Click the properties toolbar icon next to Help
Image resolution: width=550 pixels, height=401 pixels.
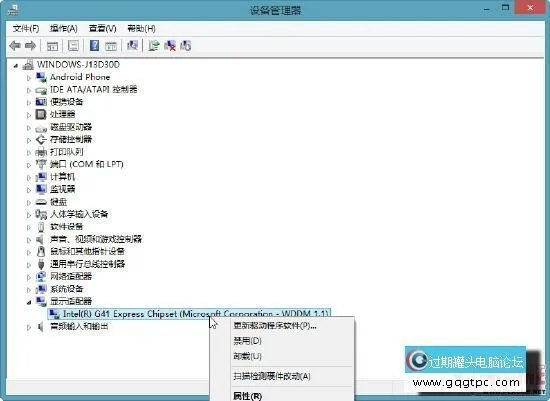111,46
